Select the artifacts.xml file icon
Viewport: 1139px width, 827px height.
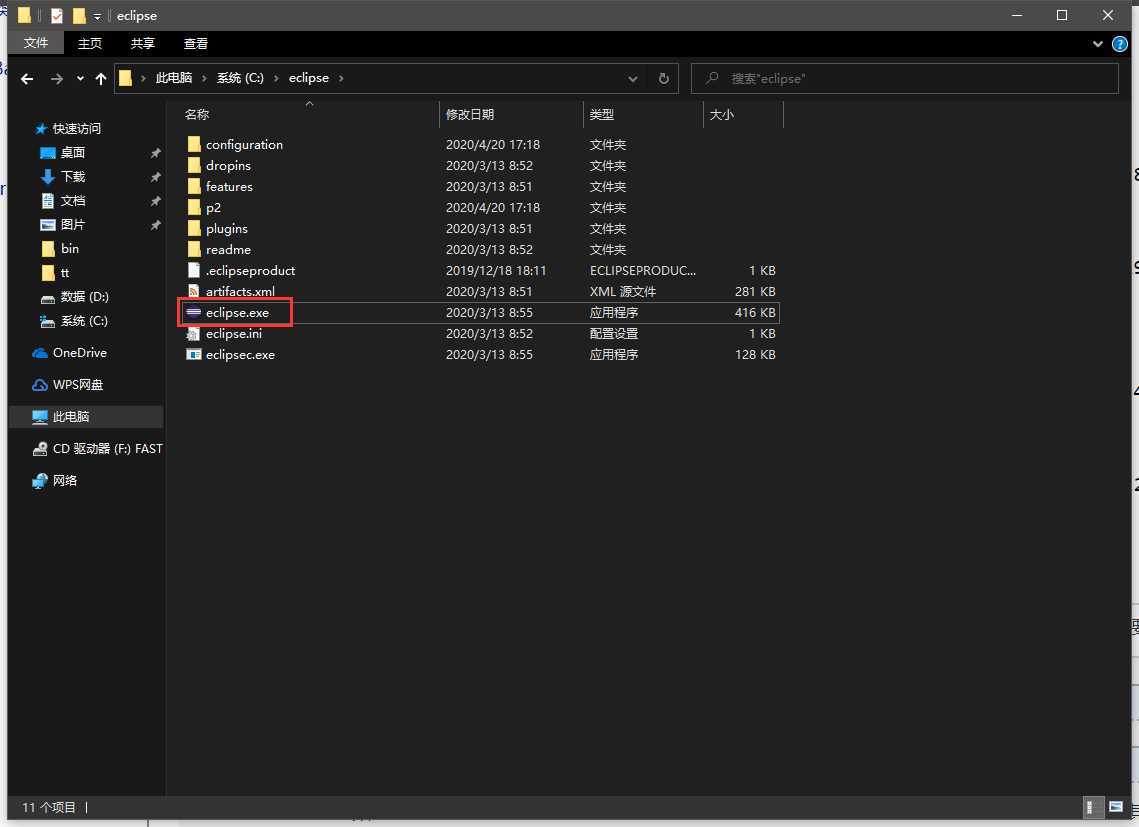point(193,291)
